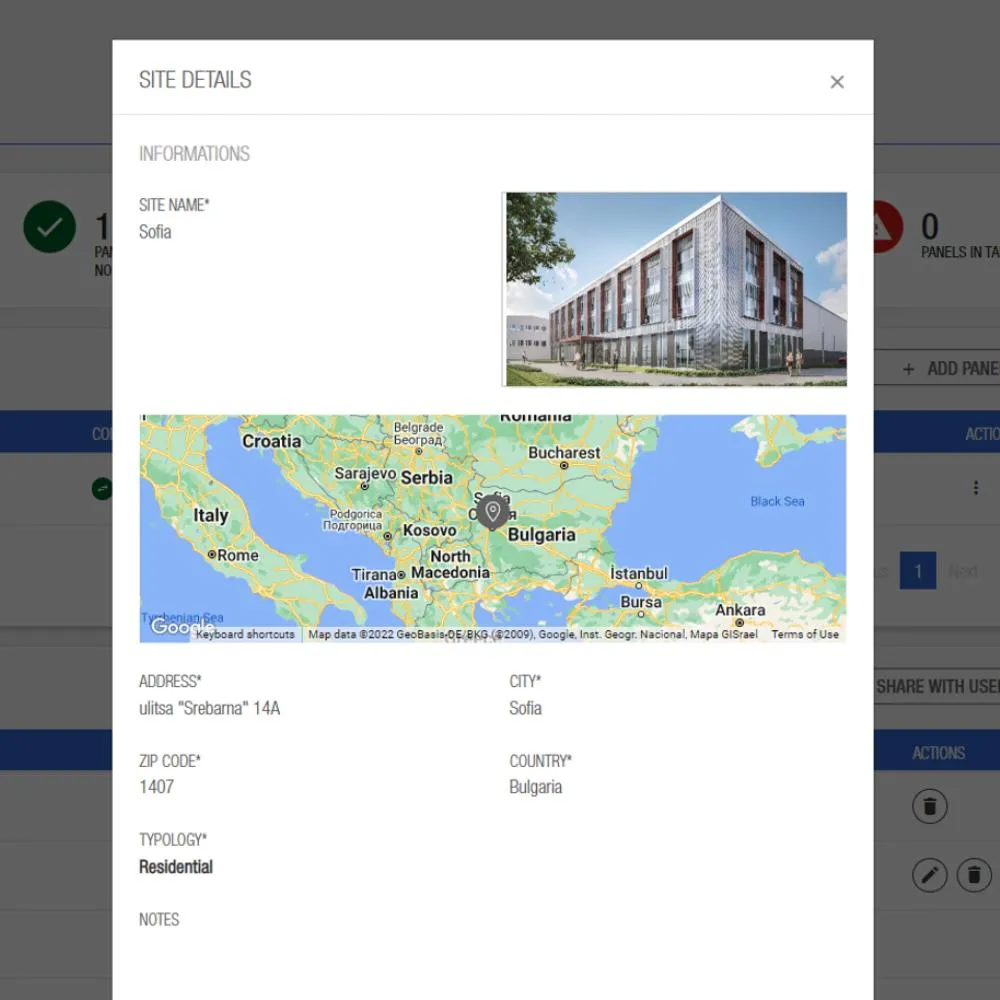Select the Sofia value under Site Name

pos(155,232)
